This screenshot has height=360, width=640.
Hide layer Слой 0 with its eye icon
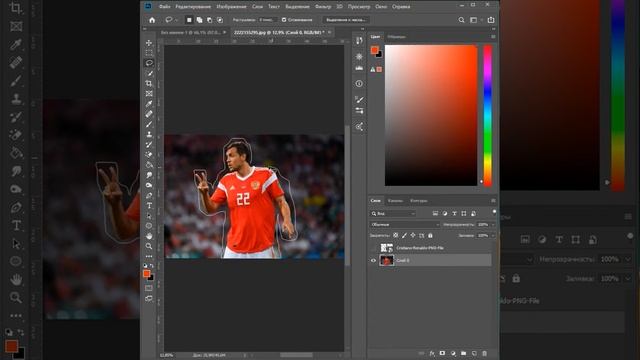tap(373, 260)
